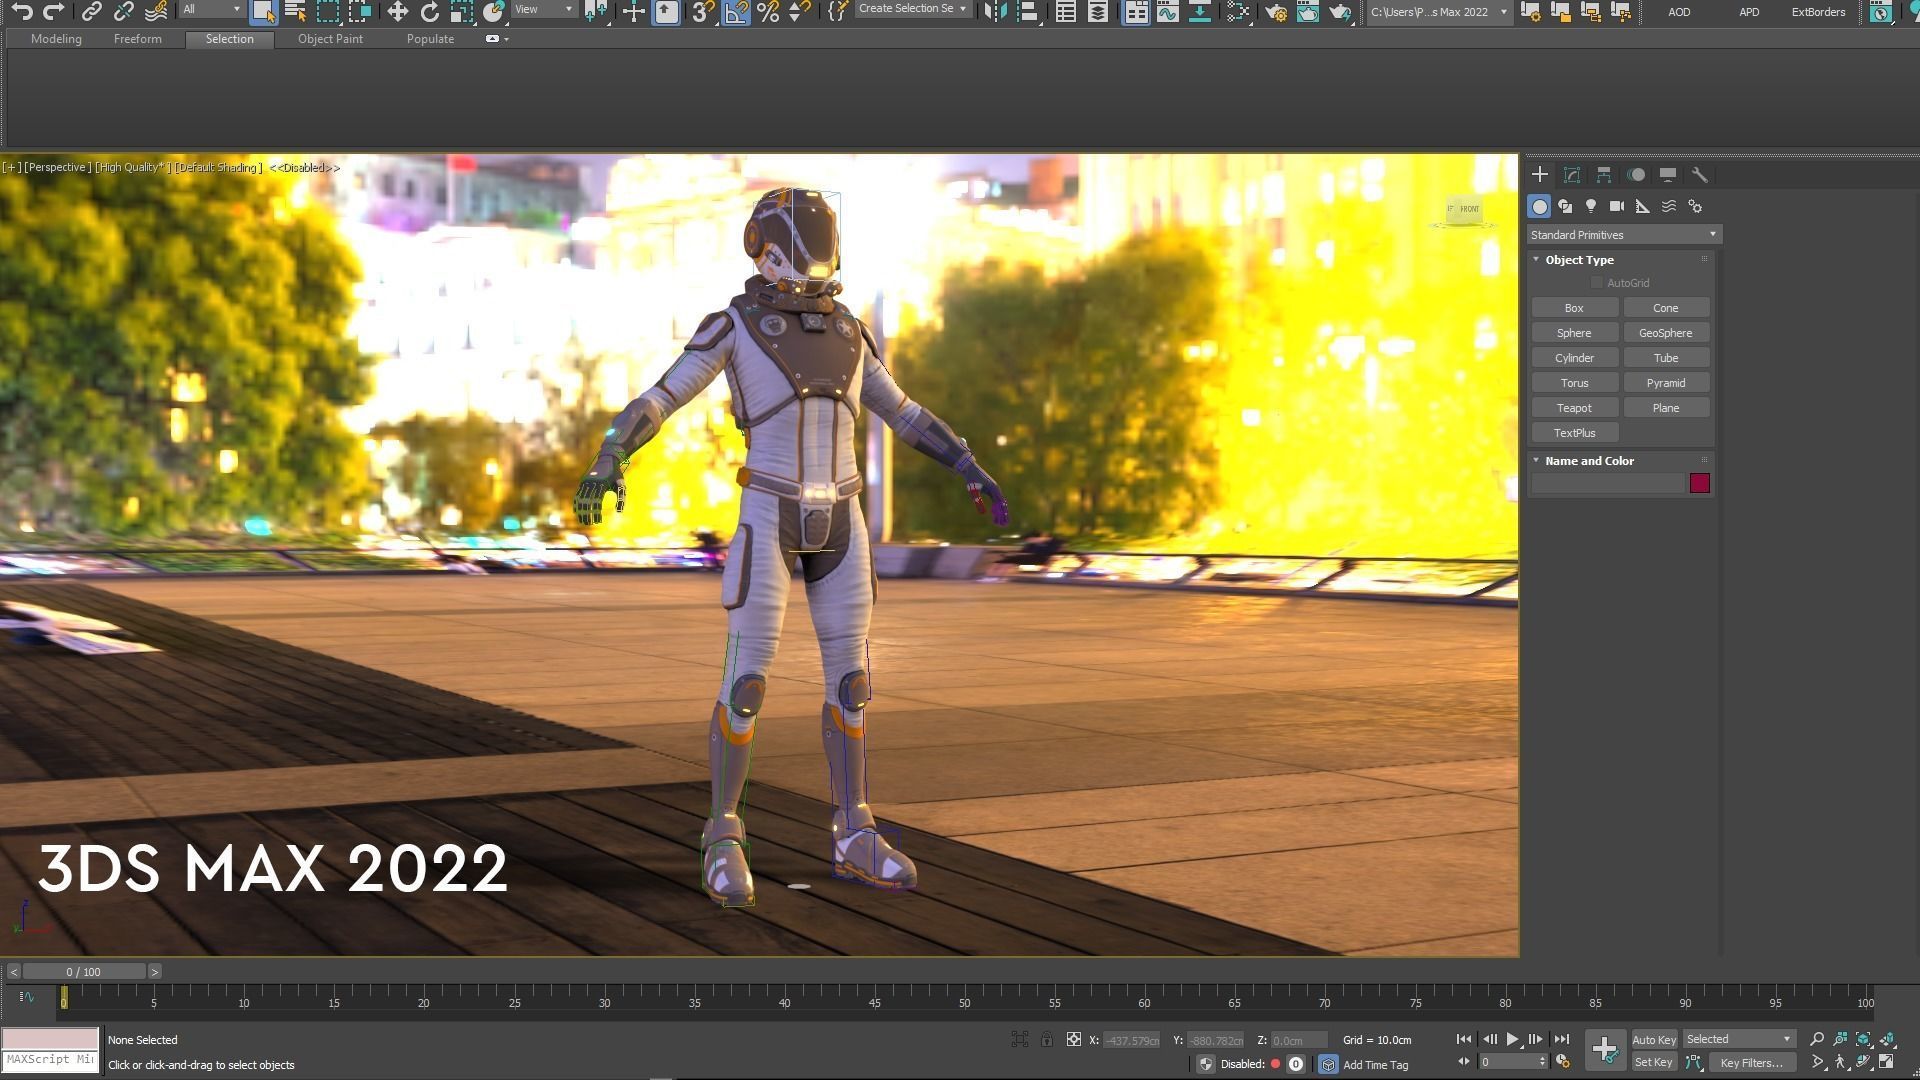1920x1080 pixels.
Task: Toggle the Percent Snap button
Action: pyautogui.click(x=768, y=11)
